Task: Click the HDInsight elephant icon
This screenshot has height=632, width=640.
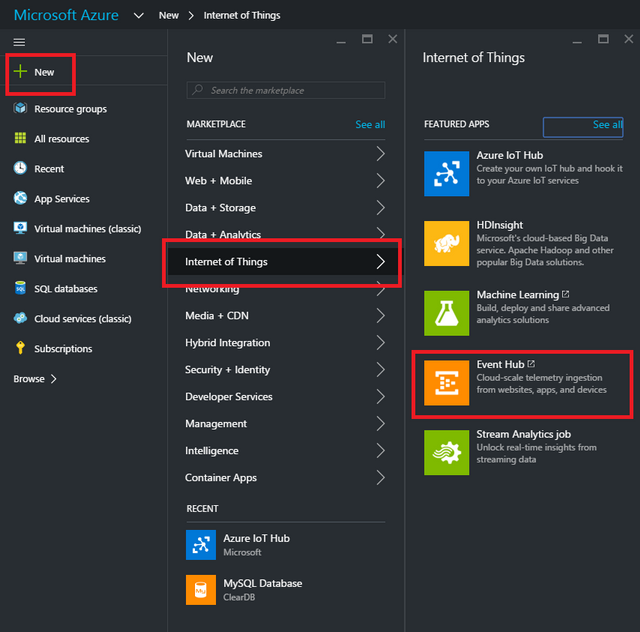Action: (446, 243)
